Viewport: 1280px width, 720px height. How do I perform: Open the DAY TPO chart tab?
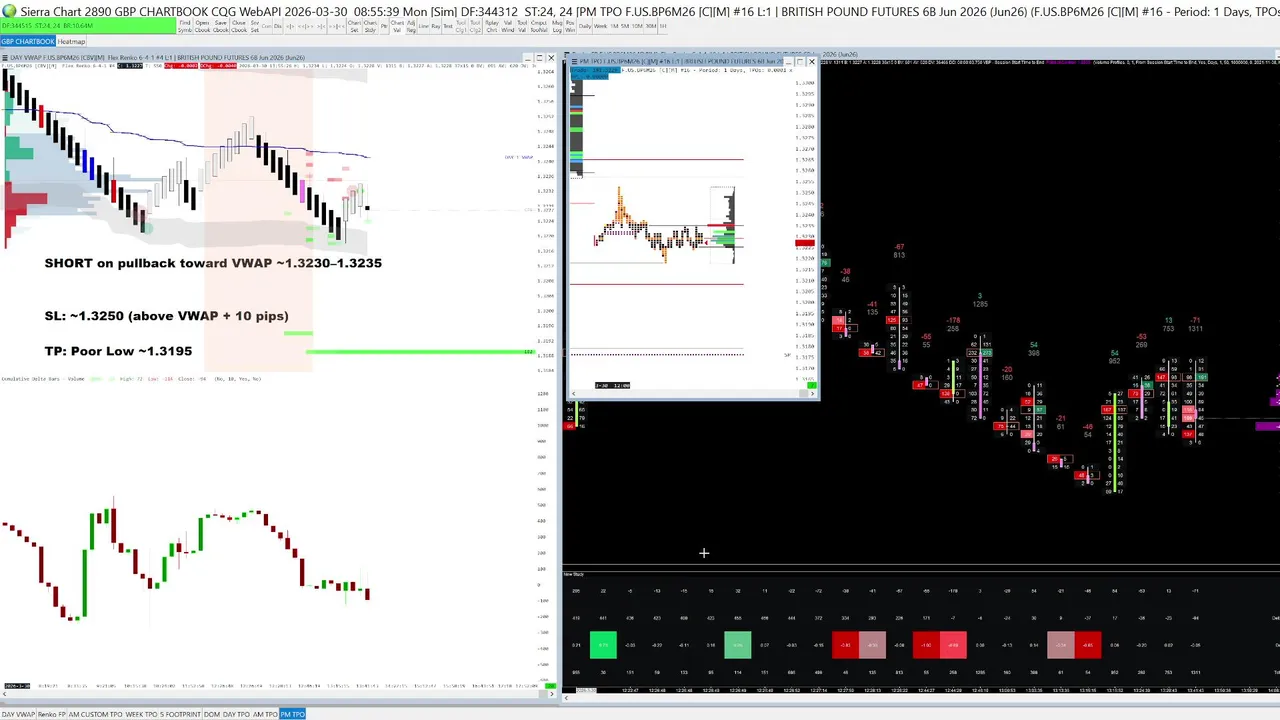(236, 714)
